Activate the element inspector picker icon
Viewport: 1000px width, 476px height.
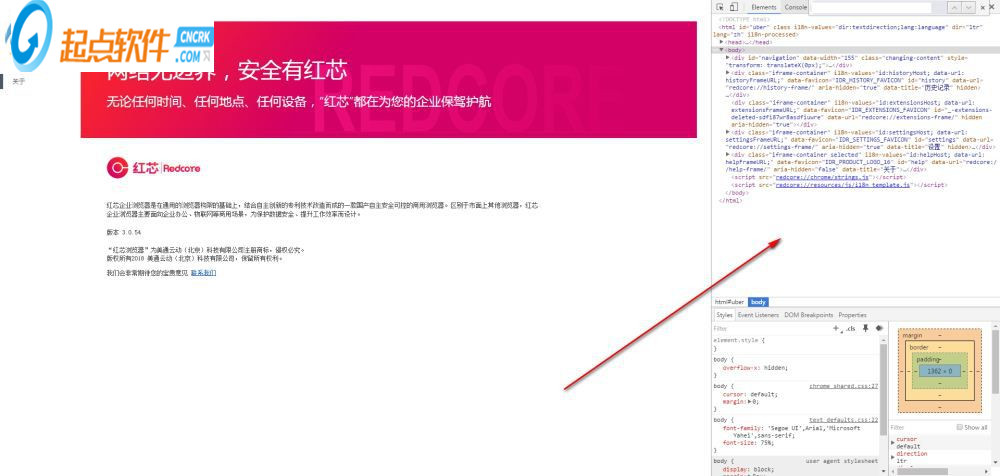coord(720,7)
